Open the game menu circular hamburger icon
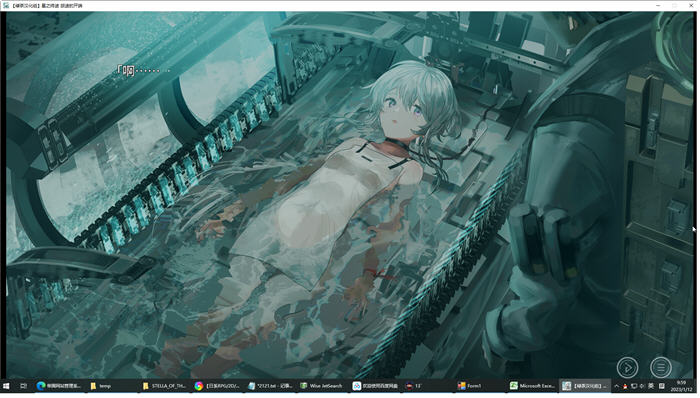Screen dimensions: 700x398 point(660,368)
